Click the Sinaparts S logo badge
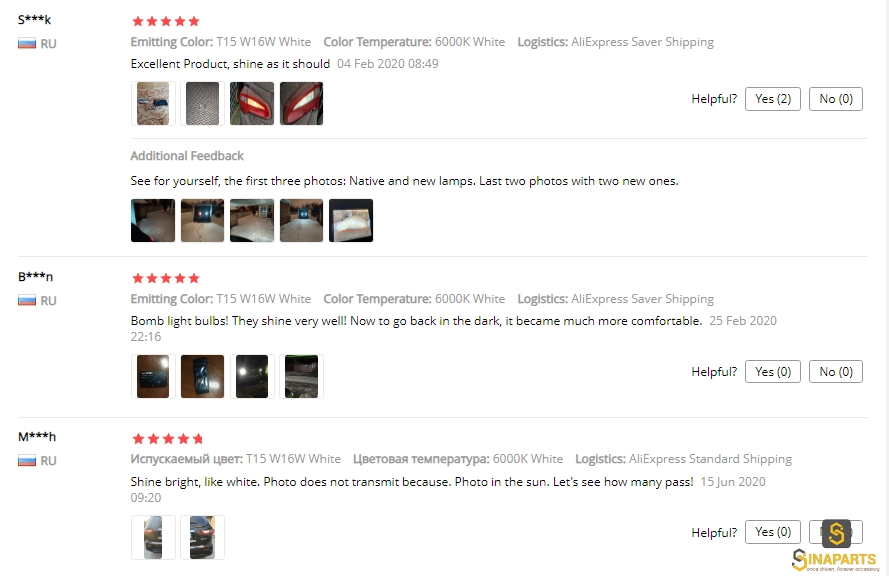 pyautogui.click(x=836, y=533)
